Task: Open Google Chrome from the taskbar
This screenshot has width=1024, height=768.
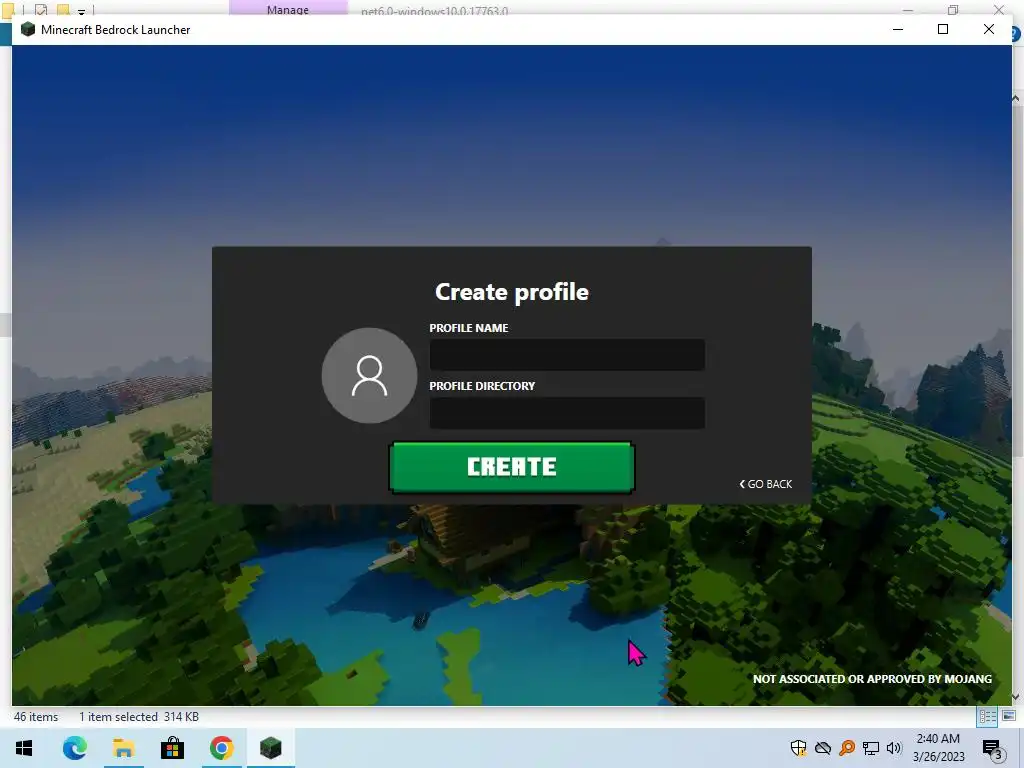Action: [x=221, y=748]
